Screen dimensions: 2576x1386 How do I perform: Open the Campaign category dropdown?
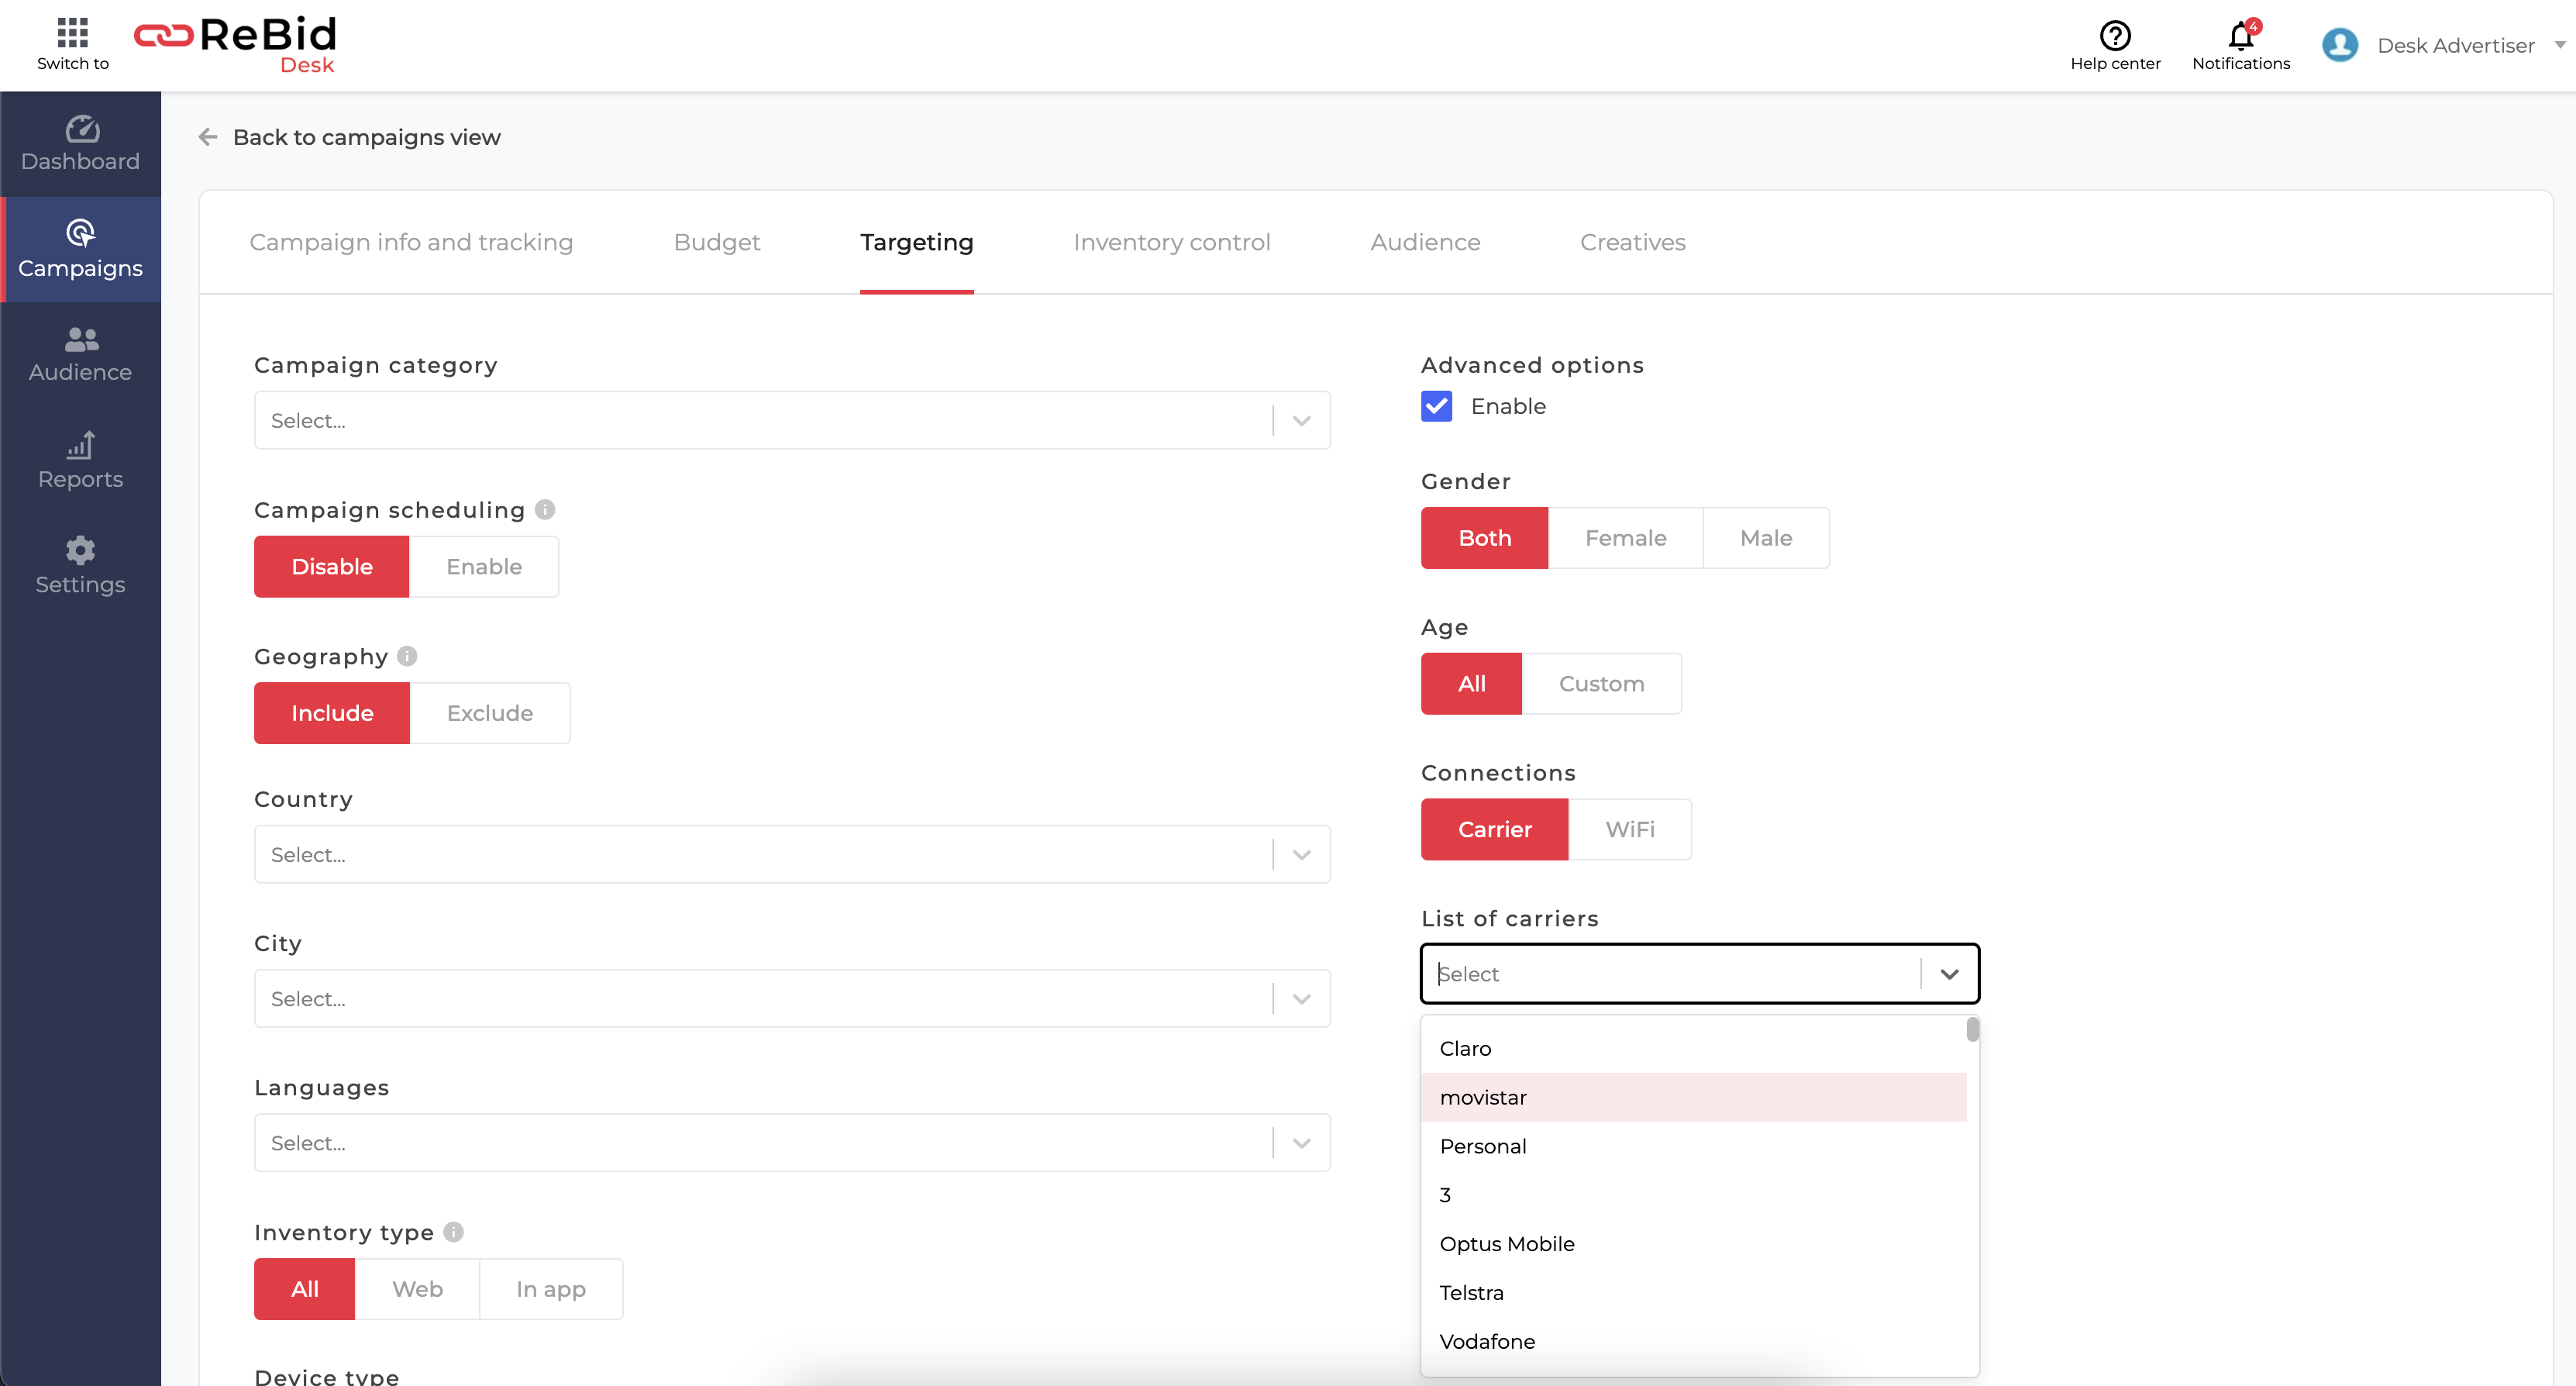point(792,420)
